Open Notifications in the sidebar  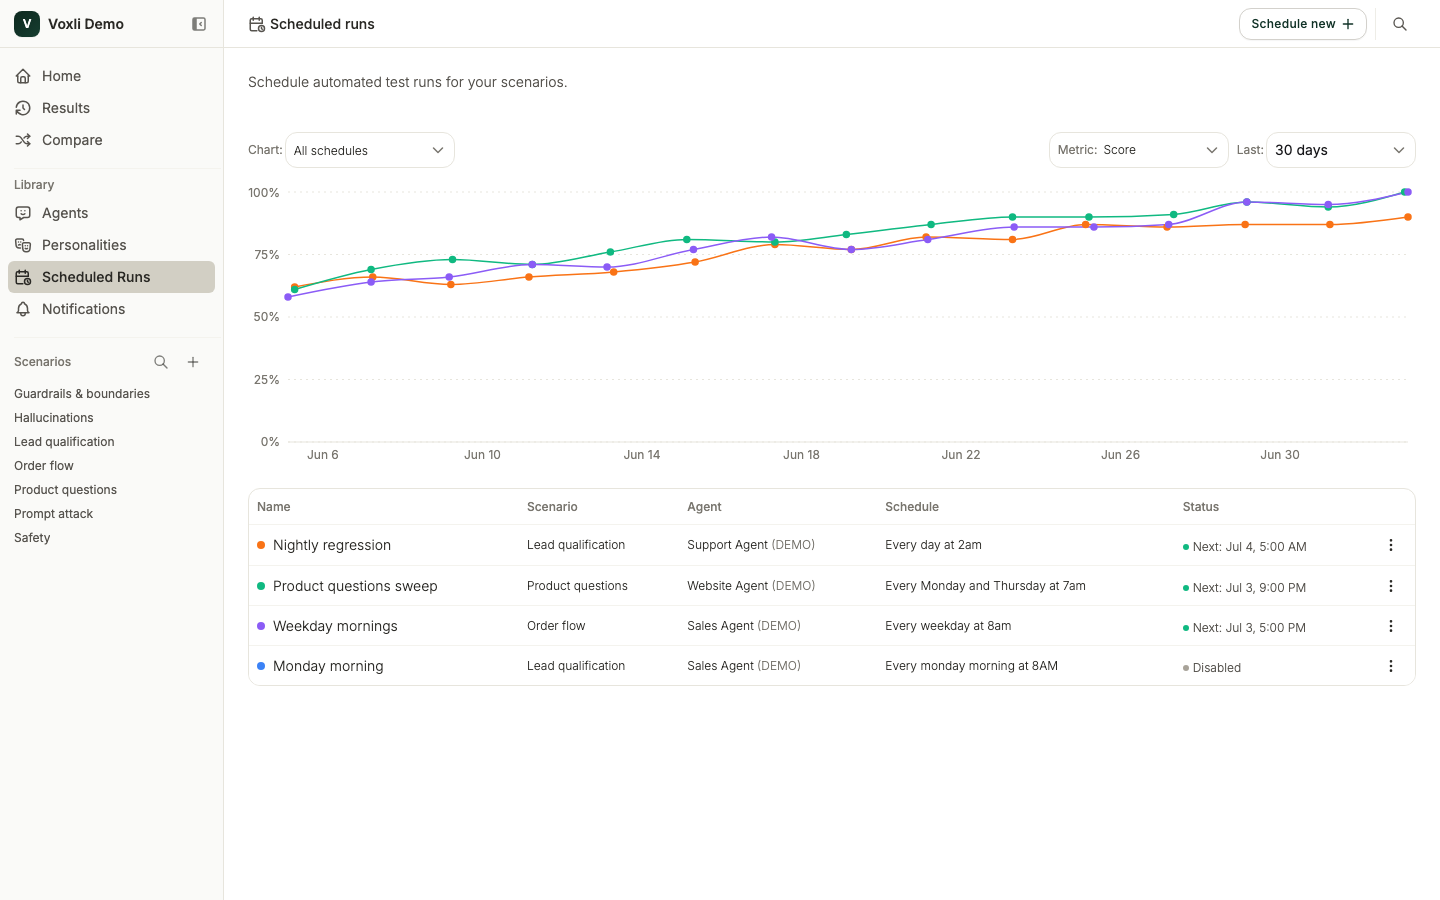(111, 309)
